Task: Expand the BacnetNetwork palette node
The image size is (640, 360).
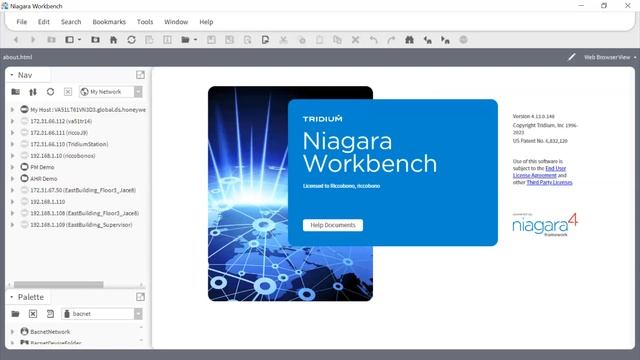Action: coord(12,332)
